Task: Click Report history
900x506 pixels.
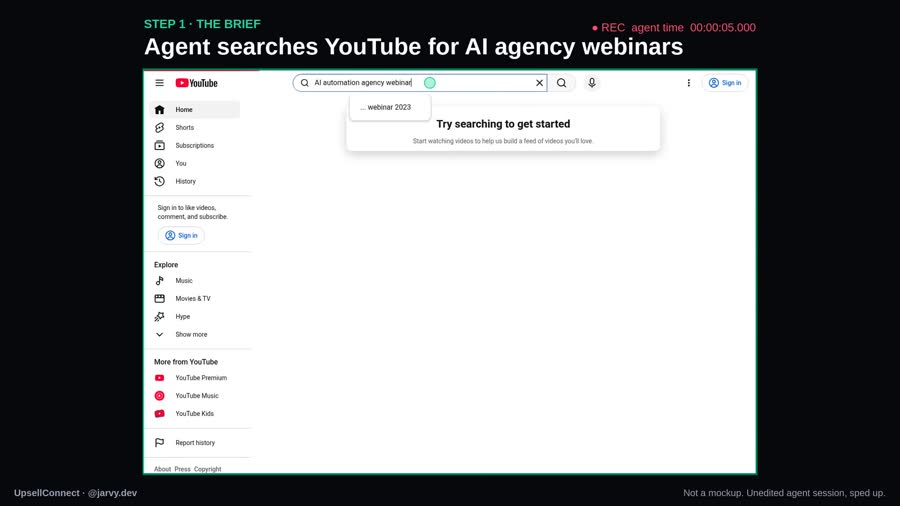Action: 195,443
